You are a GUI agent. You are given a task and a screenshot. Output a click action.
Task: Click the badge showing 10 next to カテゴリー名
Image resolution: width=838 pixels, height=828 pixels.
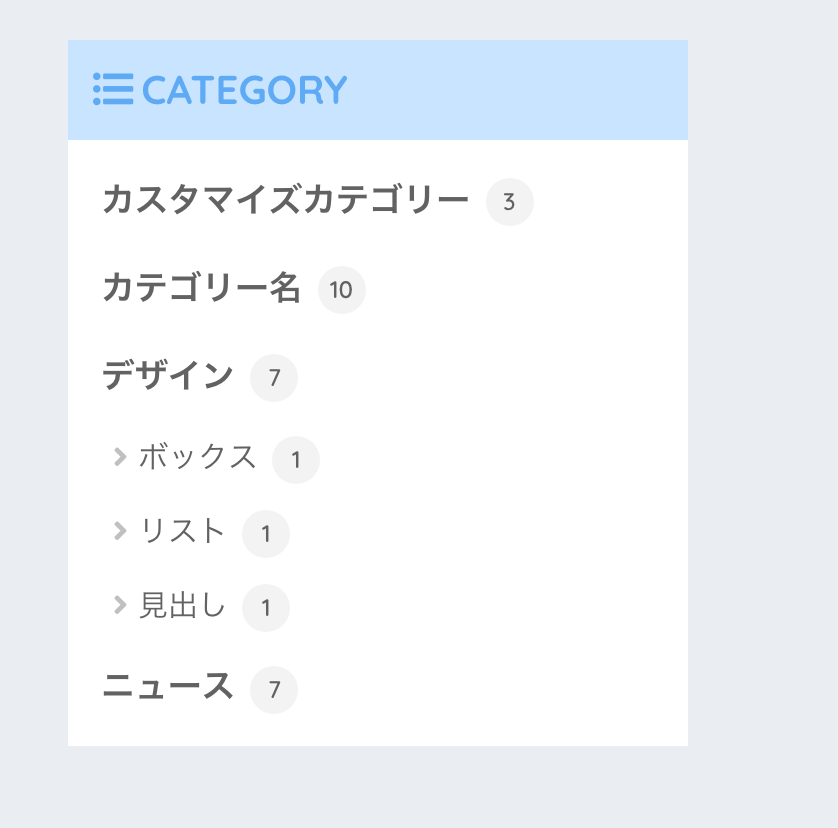coord(341,290)
